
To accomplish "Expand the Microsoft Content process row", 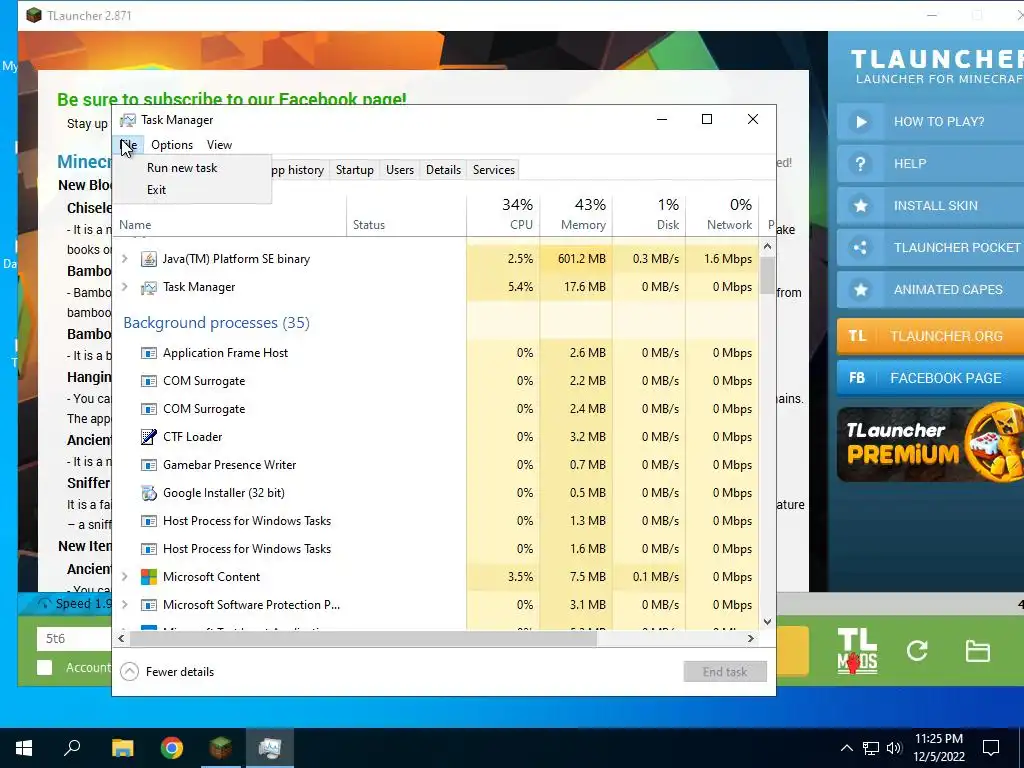I will (124, 577).
